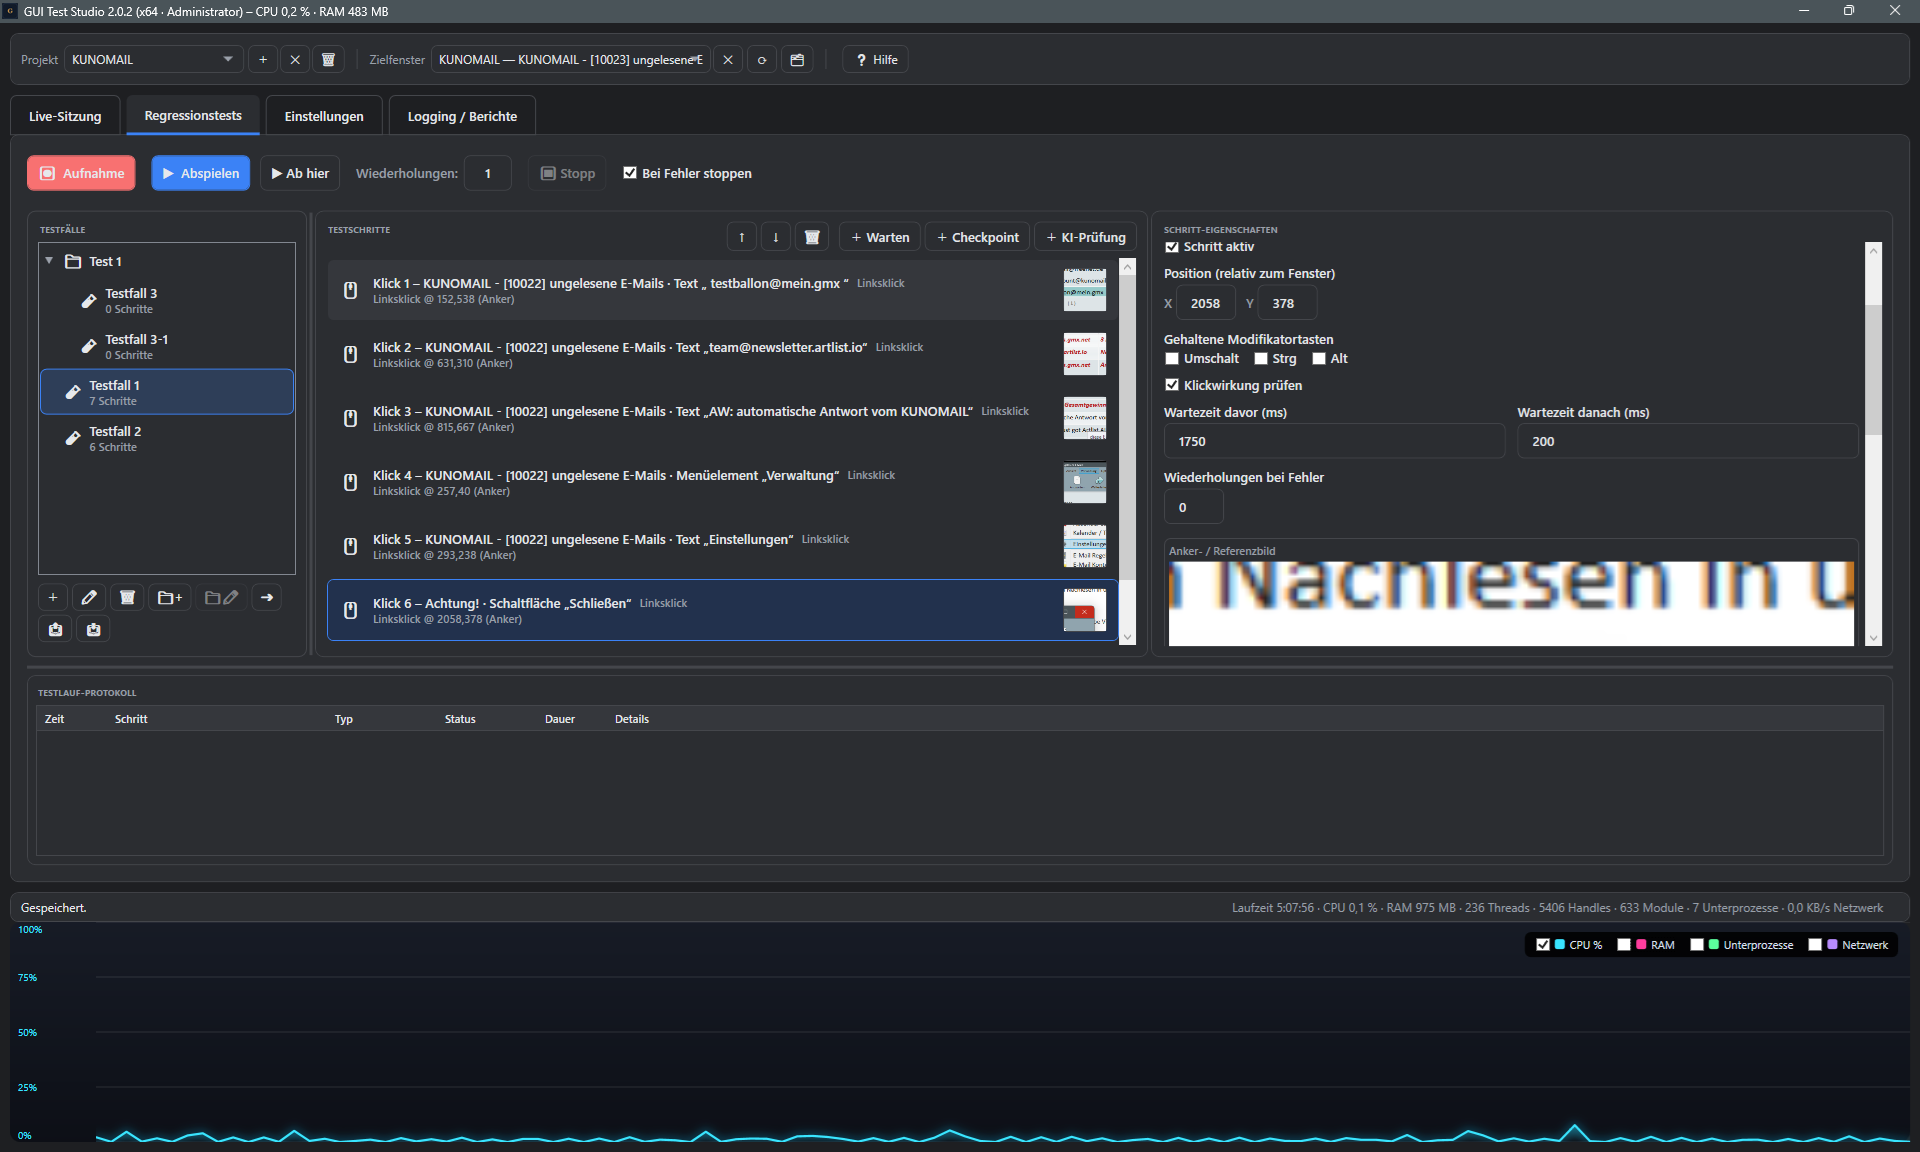
Task: Open Logging / Berichte tab
Action: point(462,116)
